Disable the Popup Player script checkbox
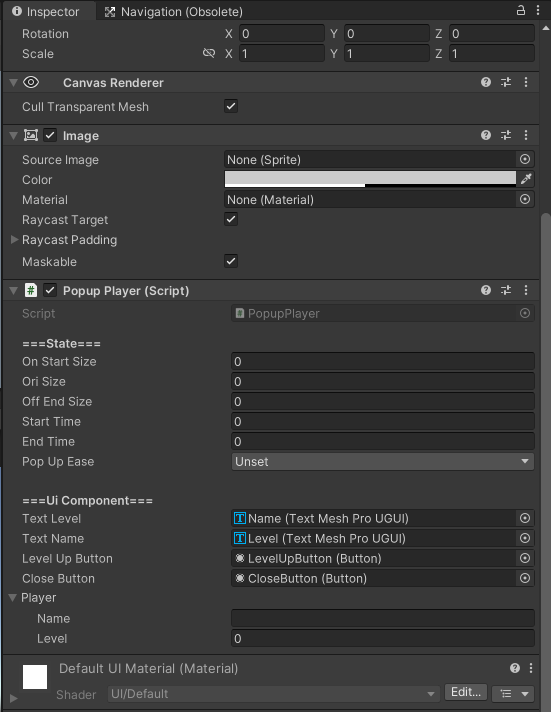Viewport: 551px width, 712px height. point(50,290)
